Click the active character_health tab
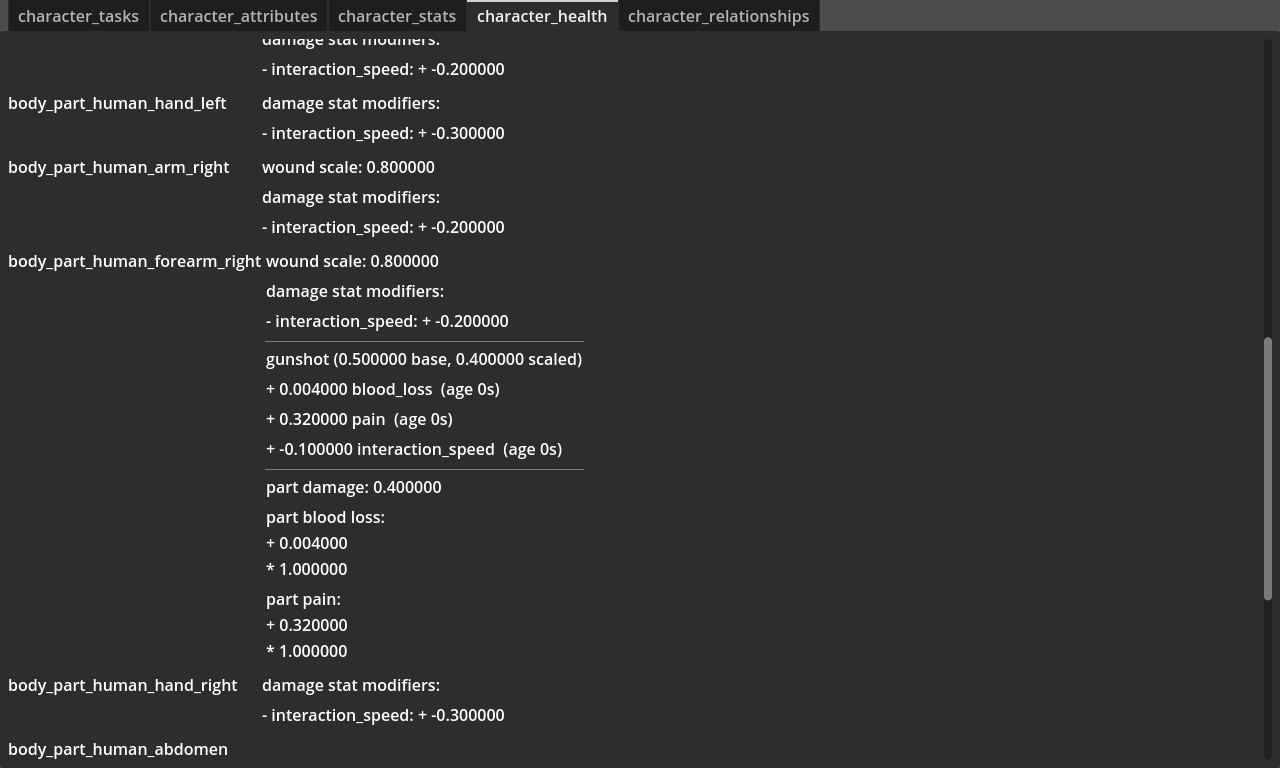1280x768 pixels. (x=541, y=16)
